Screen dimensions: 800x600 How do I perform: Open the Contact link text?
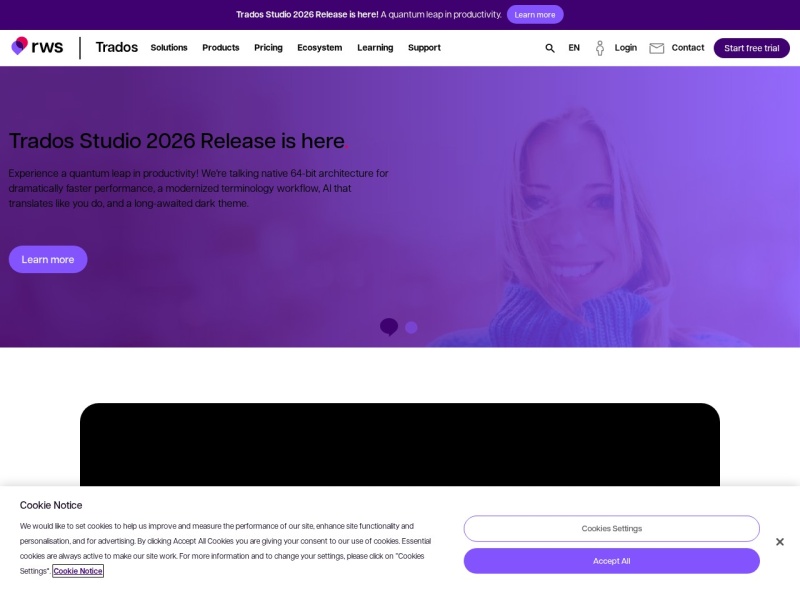[x=688, y=47]
